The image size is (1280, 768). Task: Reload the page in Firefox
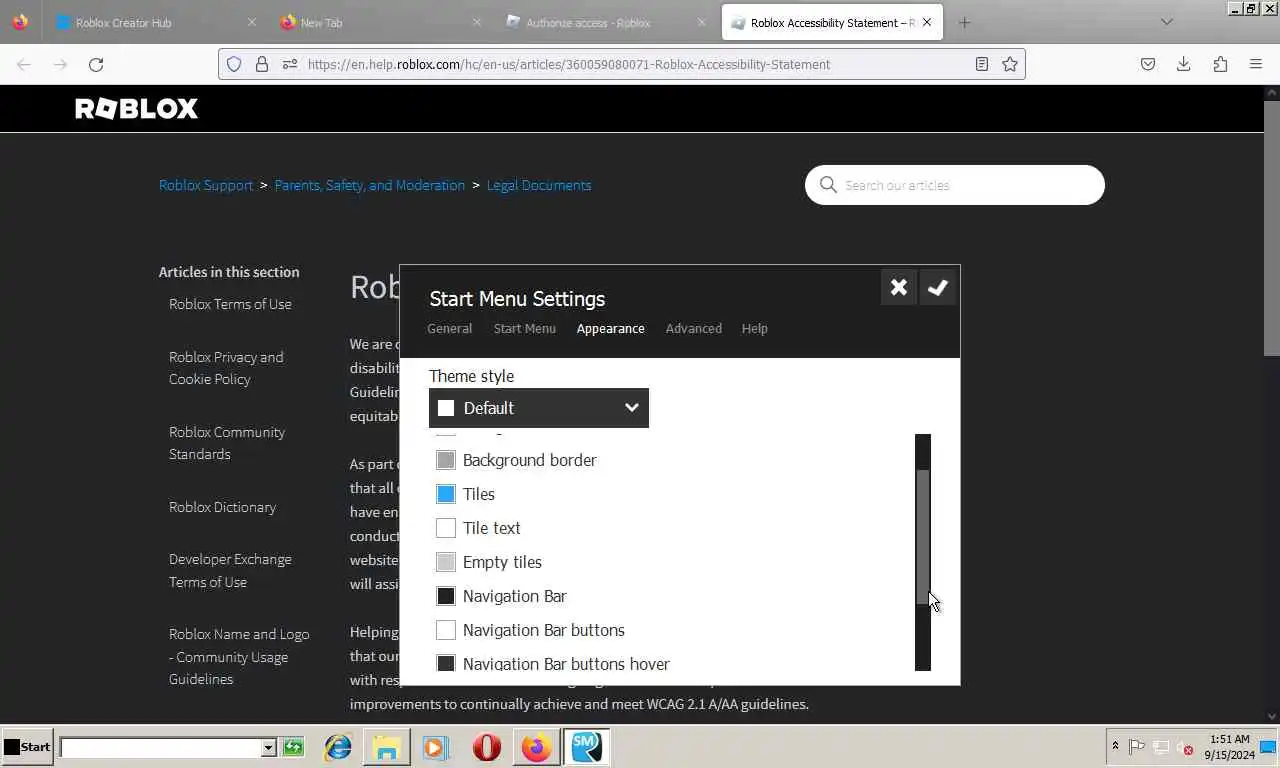(x=96, y=64)
